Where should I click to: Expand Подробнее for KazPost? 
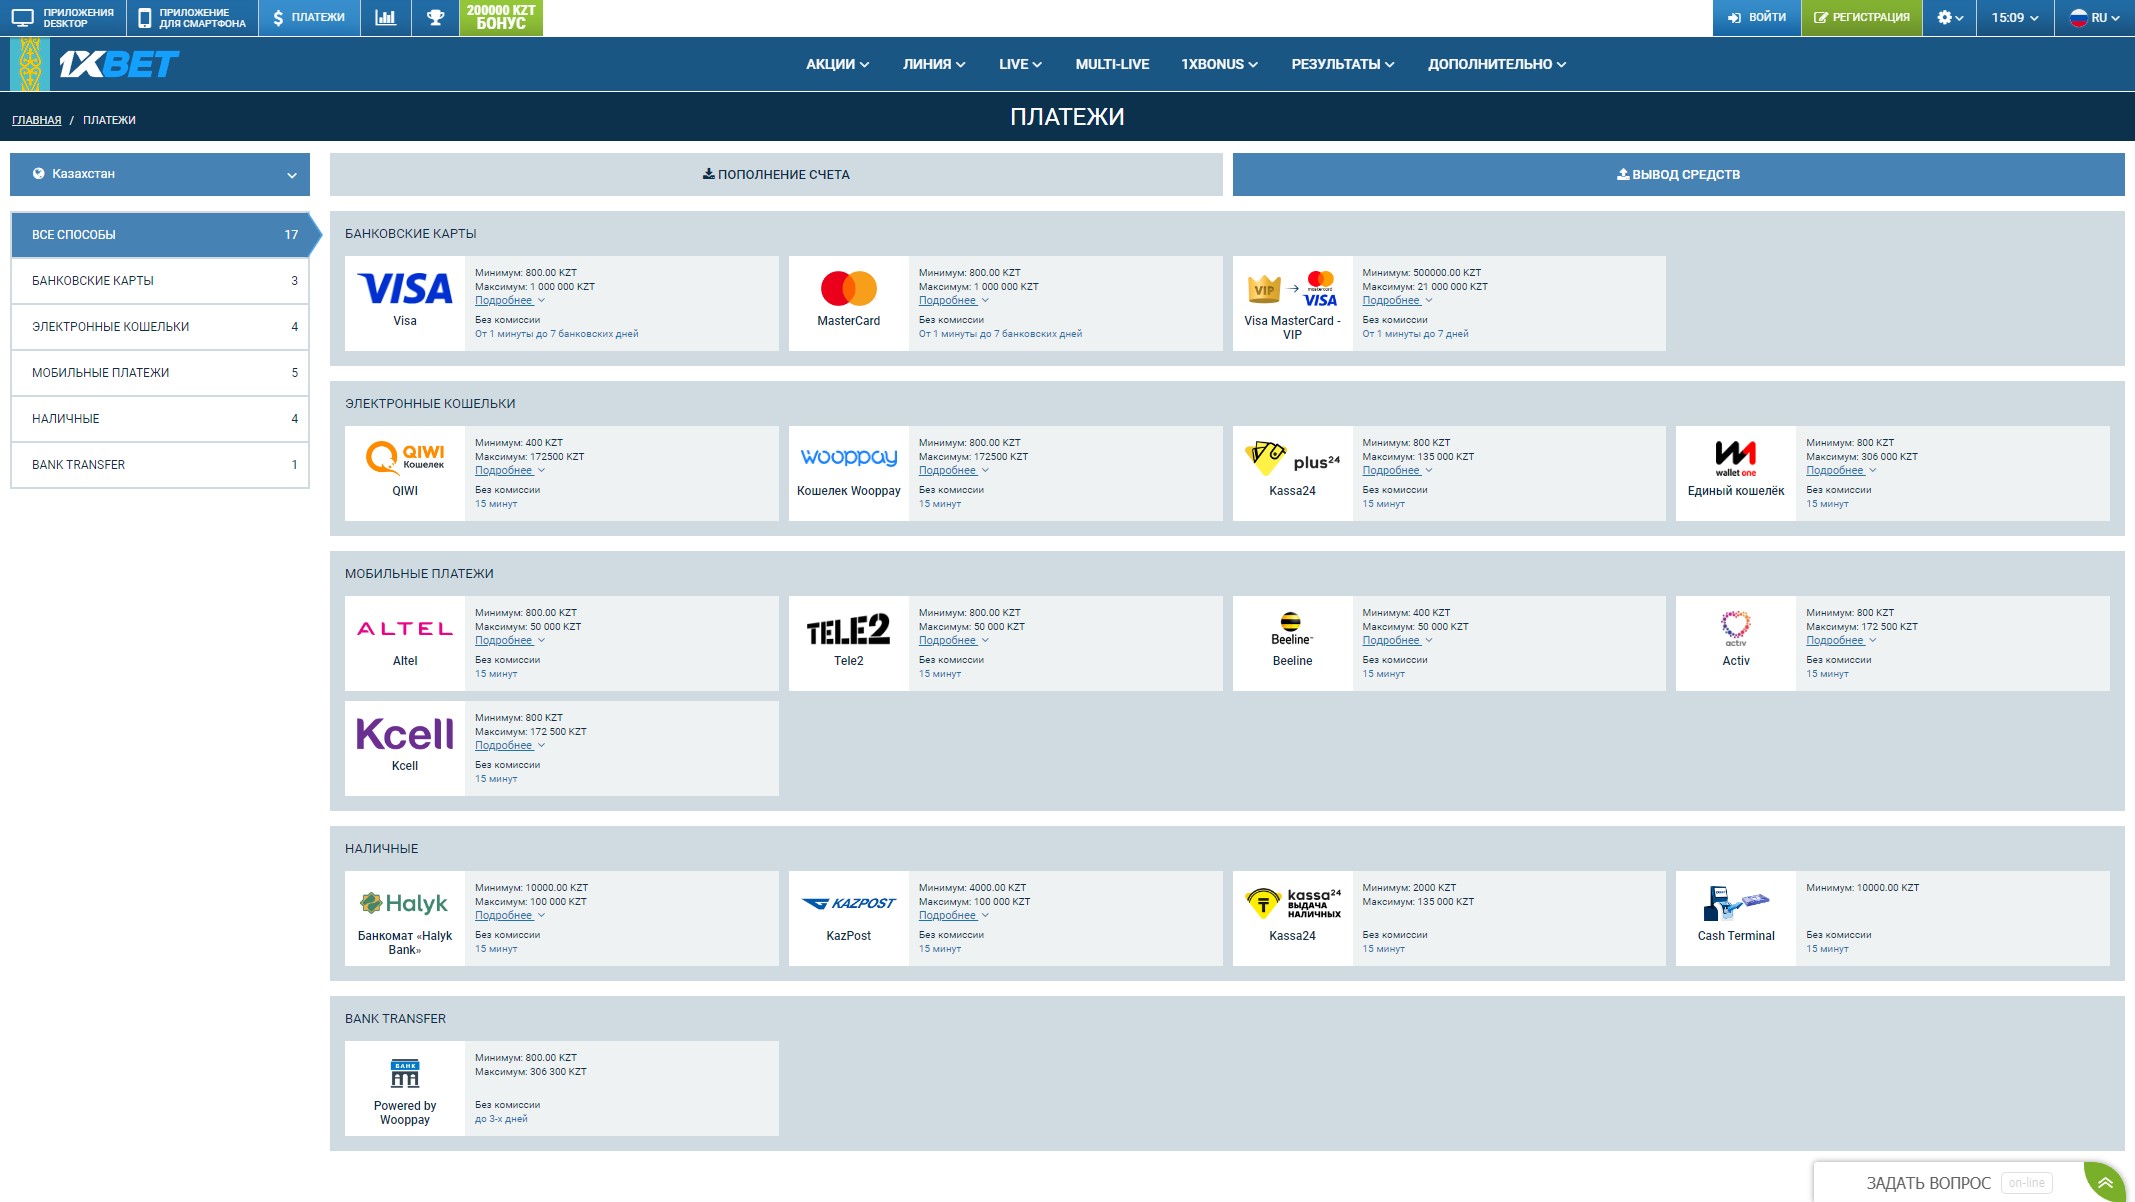(953, 916)
